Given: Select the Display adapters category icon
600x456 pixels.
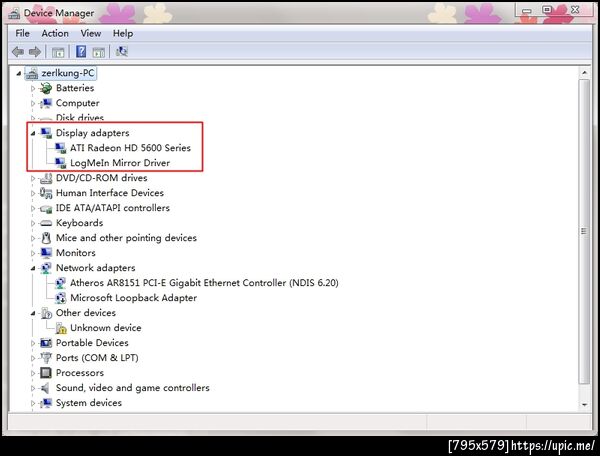Looking at the screenshot, I should coord(46,133).
